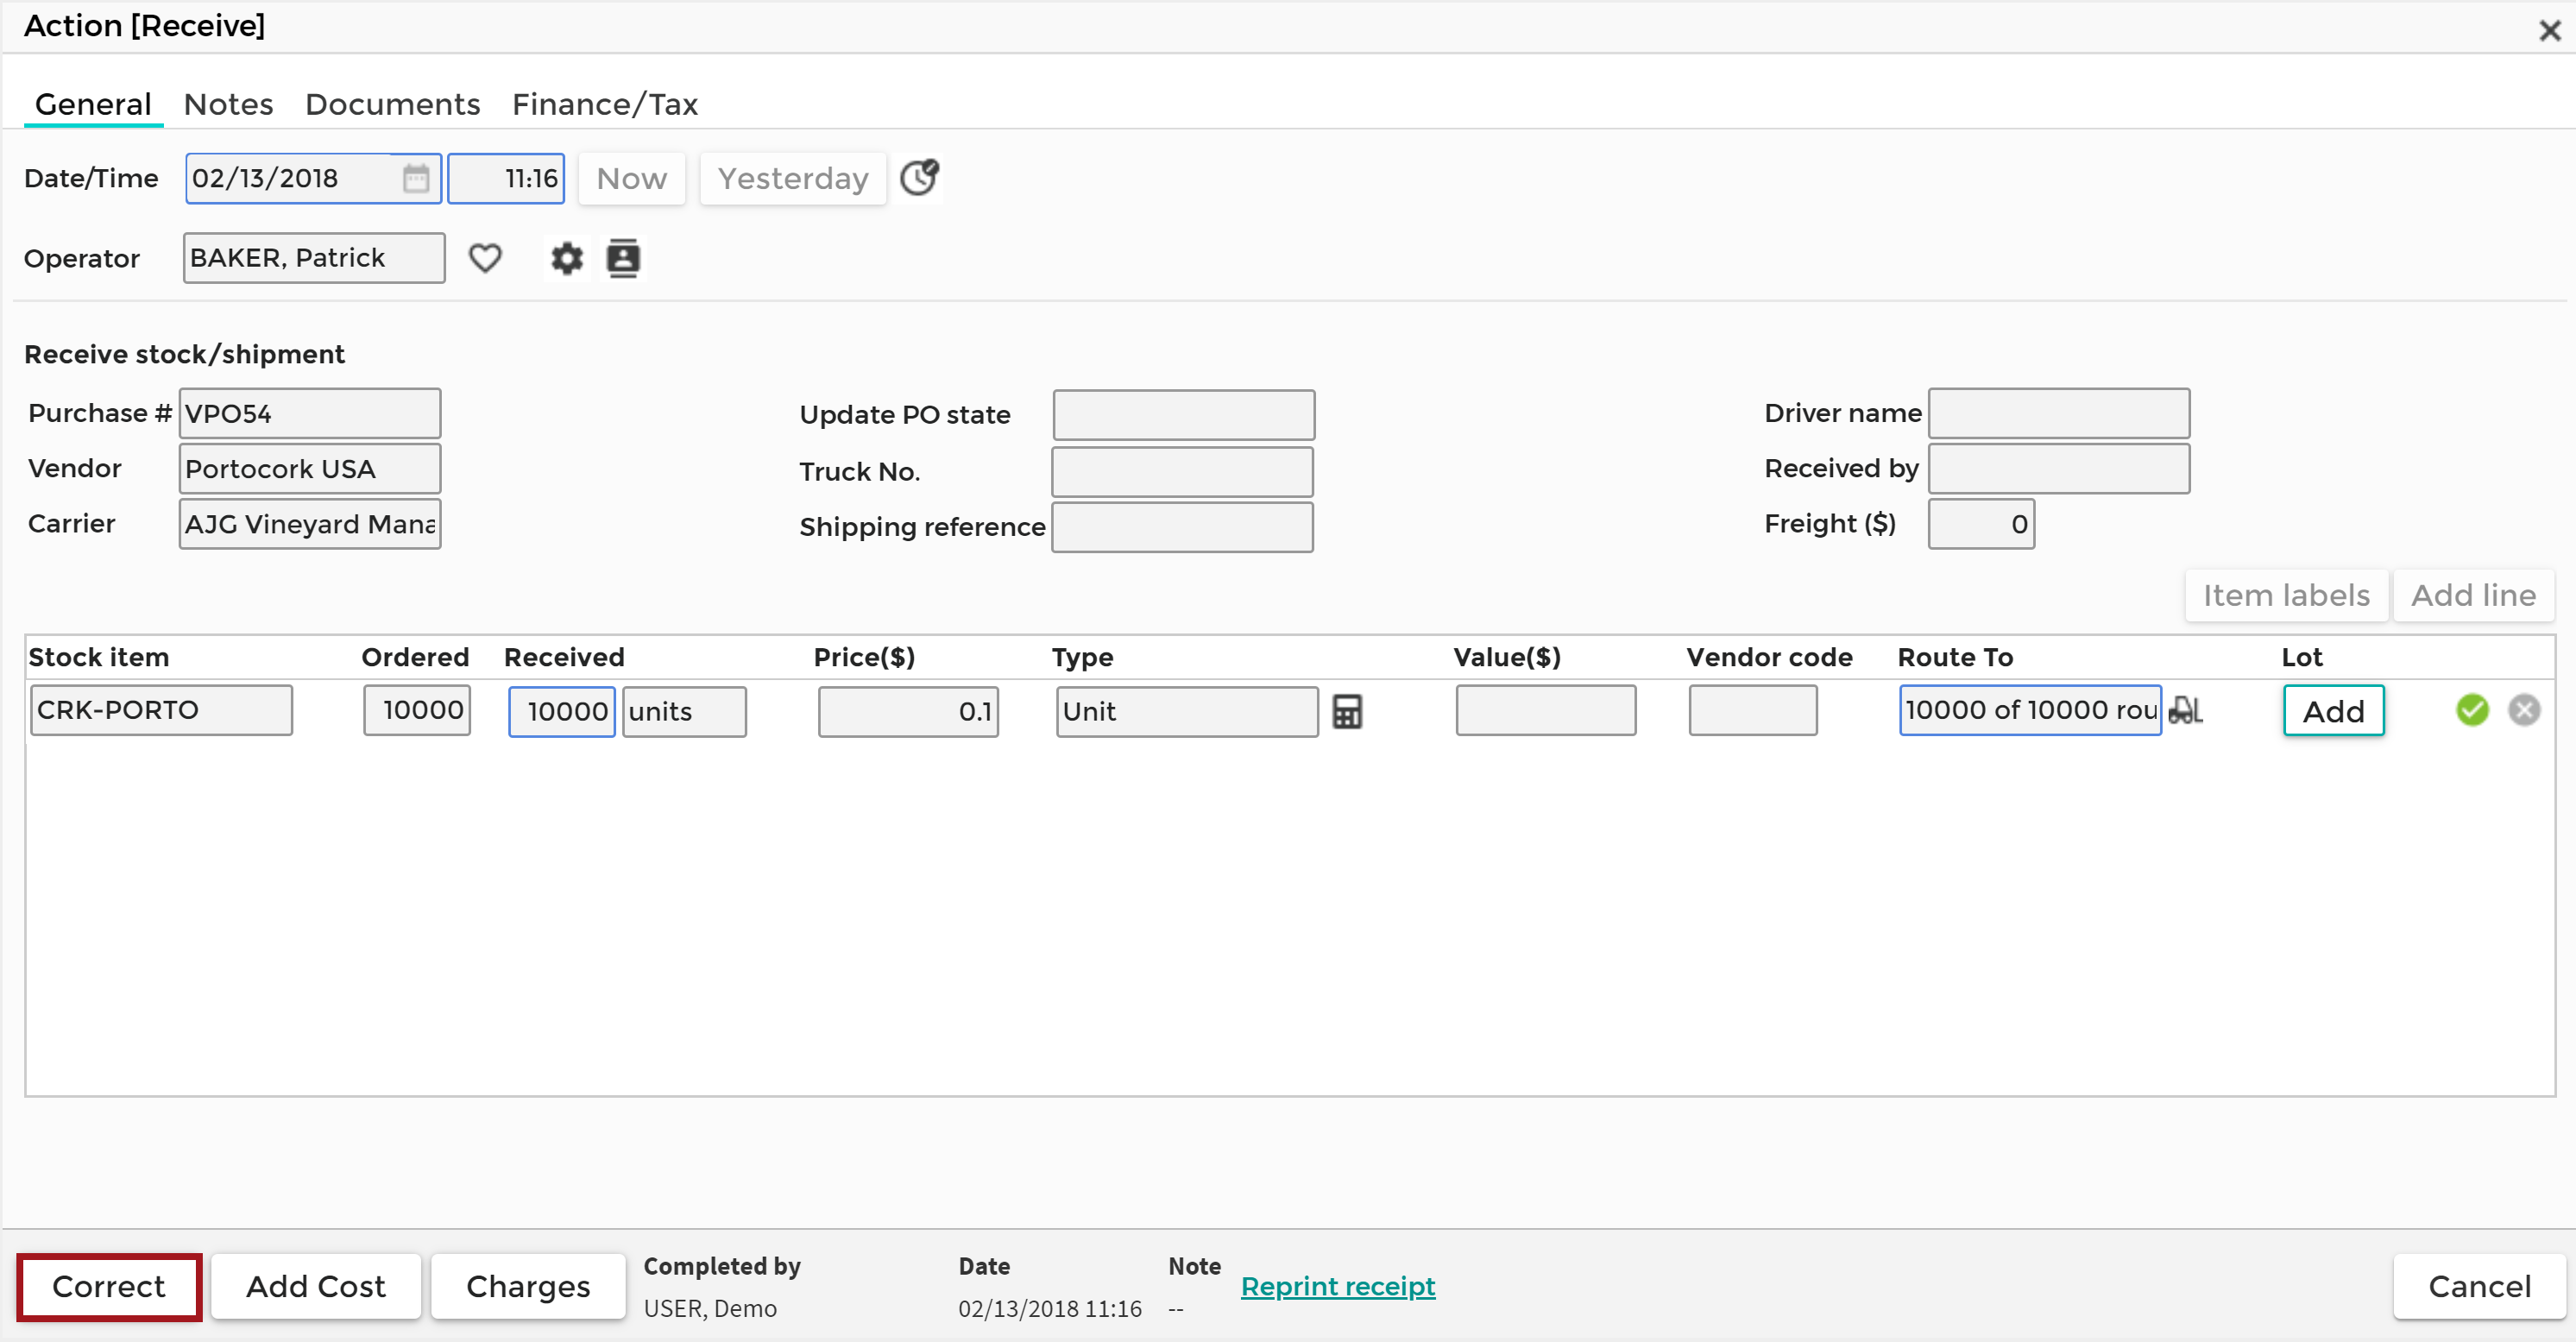Click the Cancel button
This screenshot has height=1342, width=2576.
(2479, 1287)
